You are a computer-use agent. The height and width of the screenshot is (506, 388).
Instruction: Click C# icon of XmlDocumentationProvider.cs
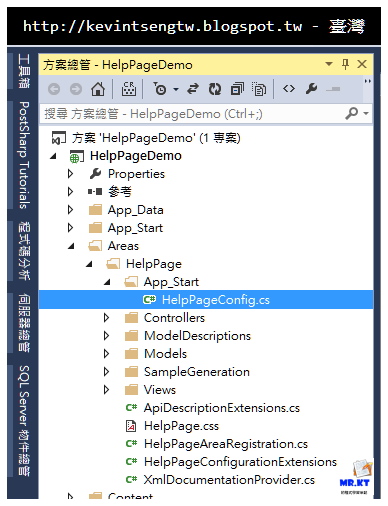pyautogui.click(x=131, y=480)
